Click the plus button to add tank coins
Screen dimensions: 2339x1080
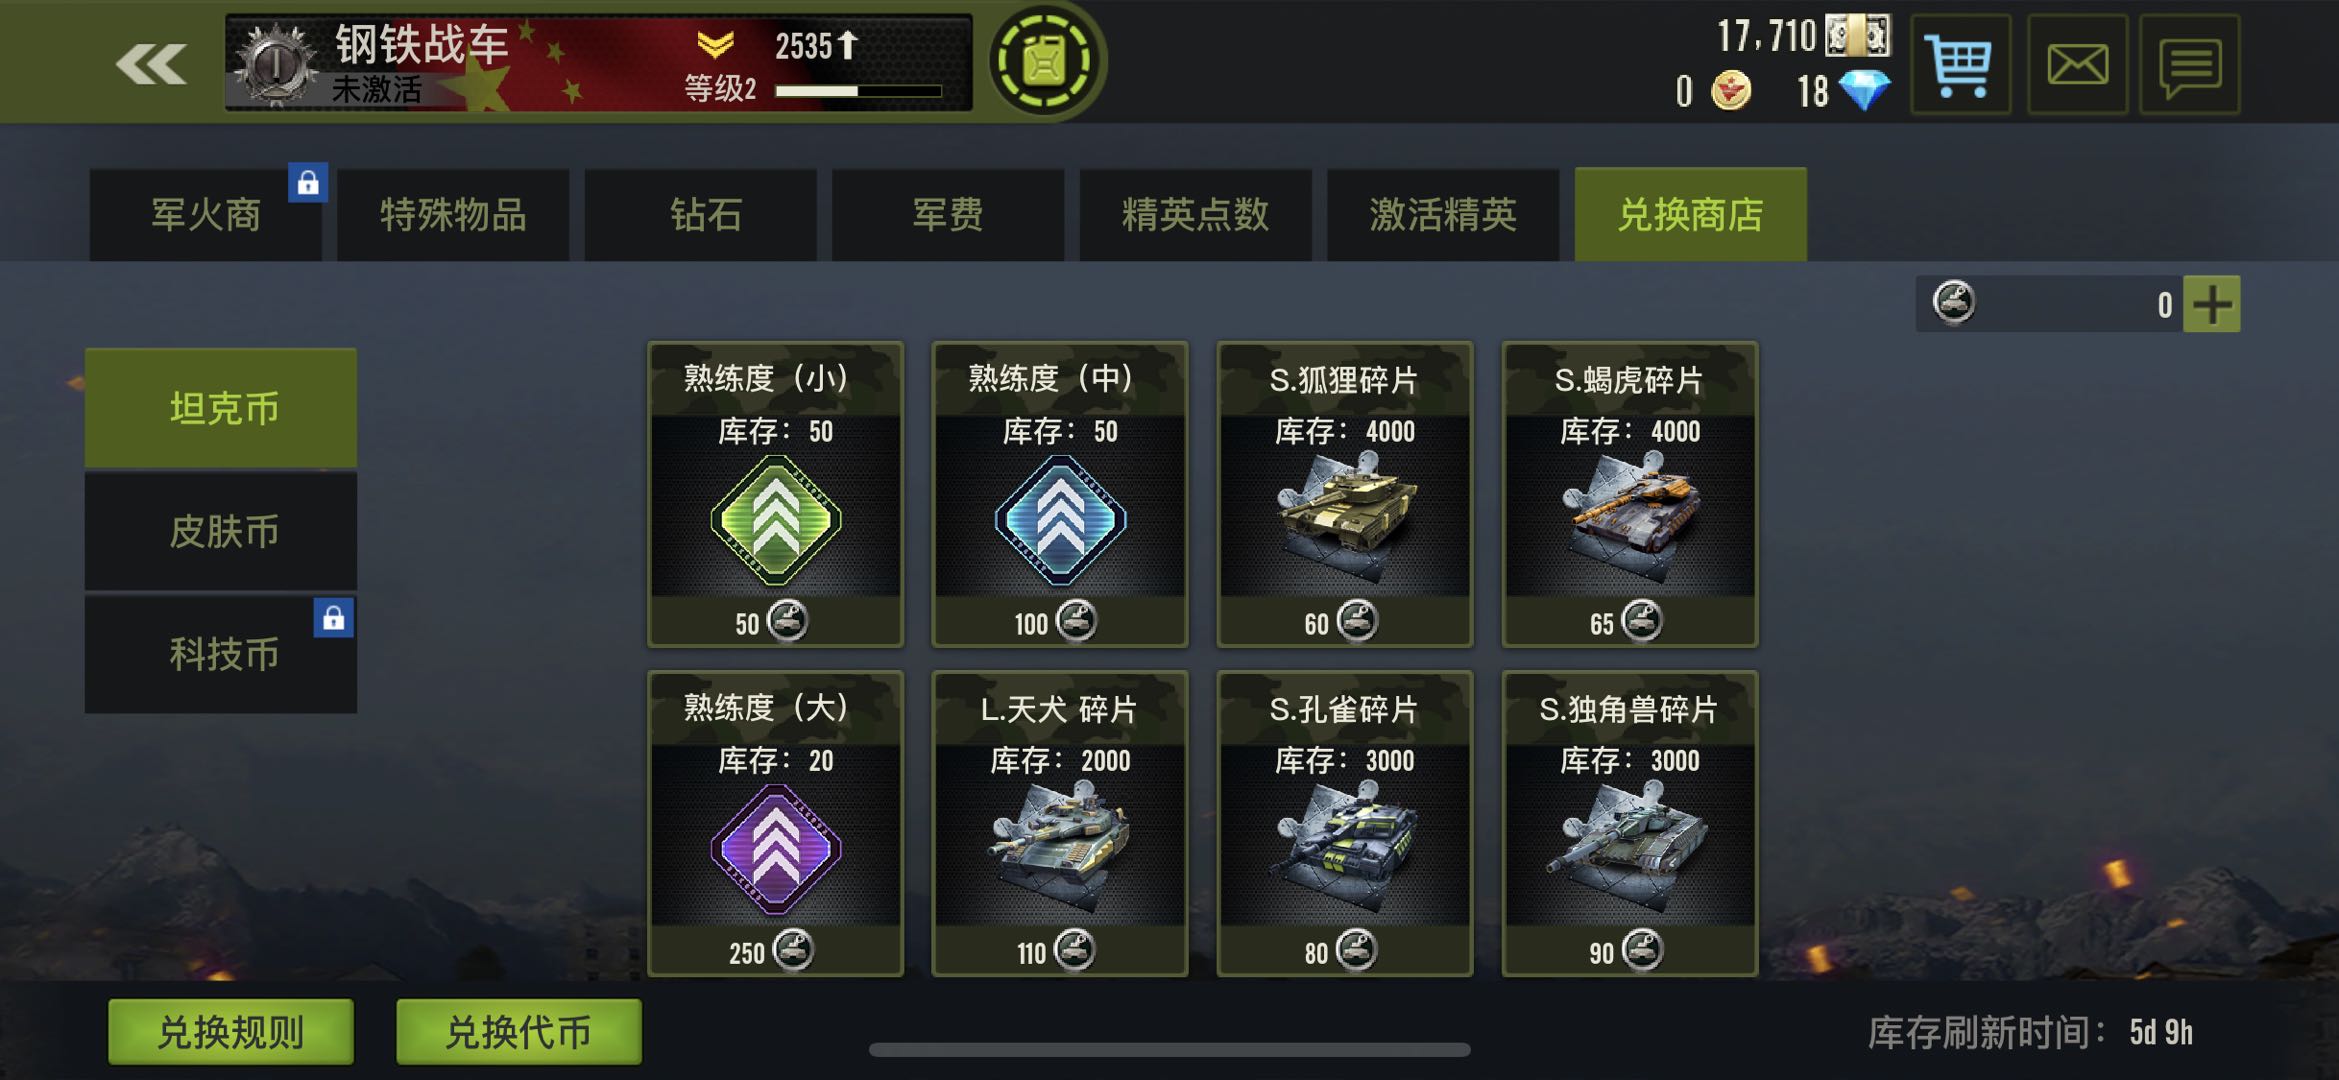pos(2212,304)
